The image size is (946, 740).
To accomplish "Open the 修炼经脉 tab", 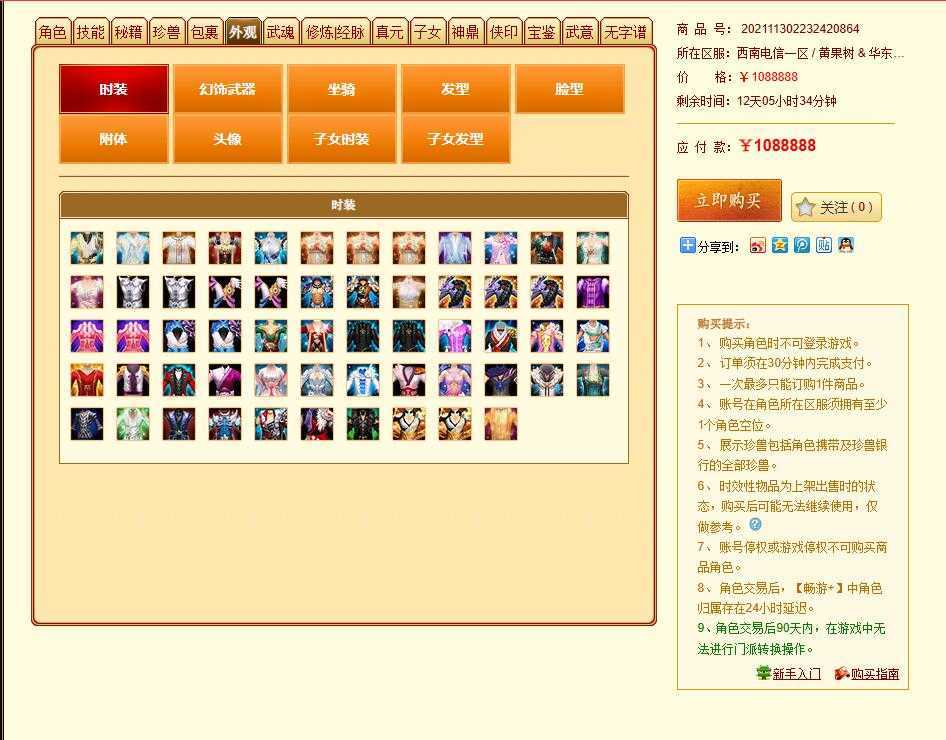I will tap(335, 31).
